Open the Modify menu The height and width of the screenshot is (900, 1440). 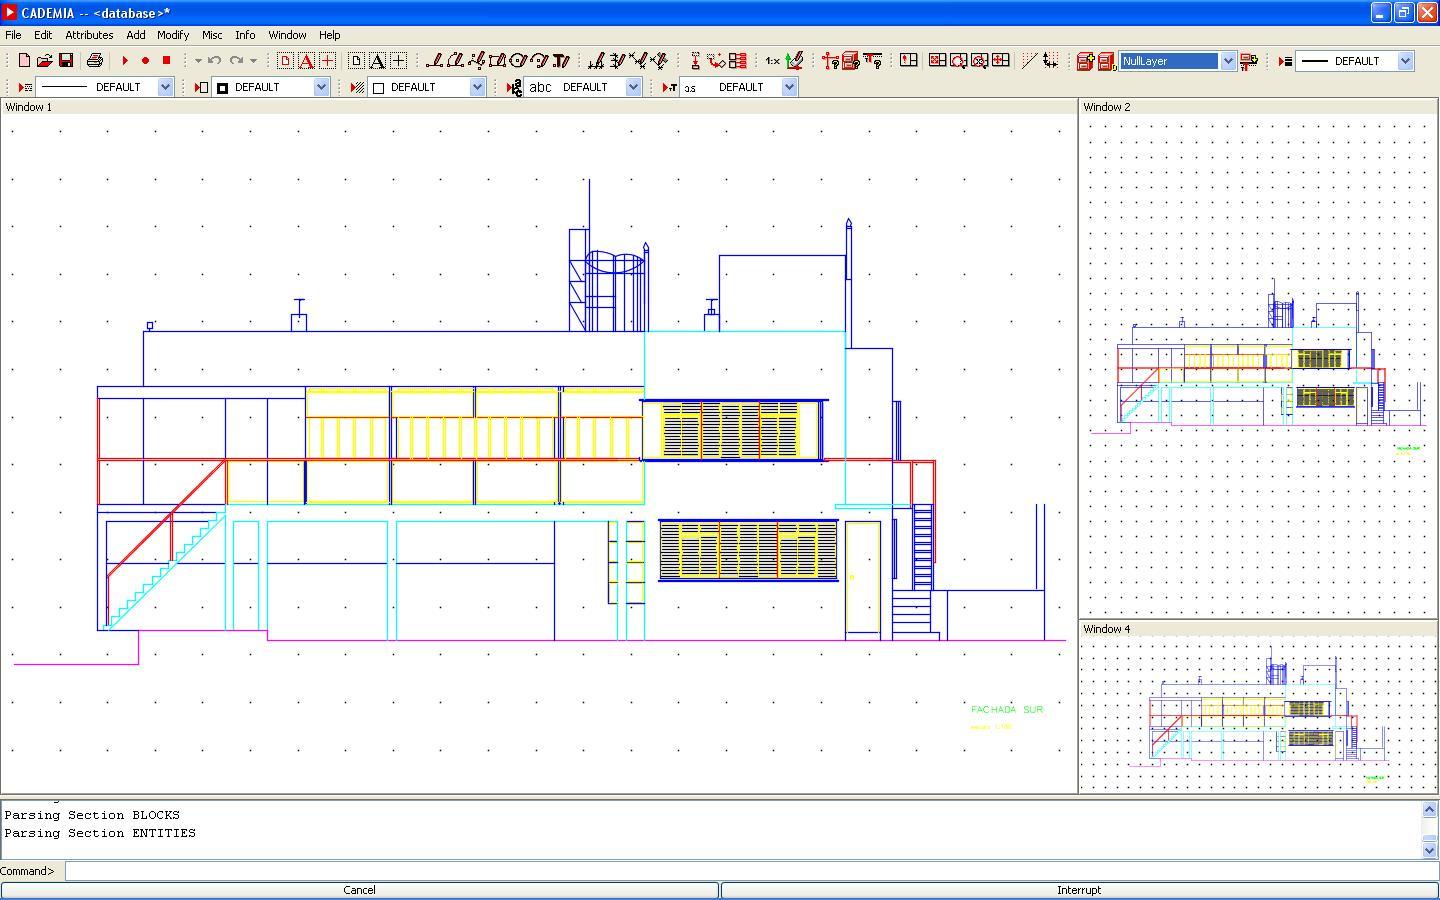tap(173, 35)
